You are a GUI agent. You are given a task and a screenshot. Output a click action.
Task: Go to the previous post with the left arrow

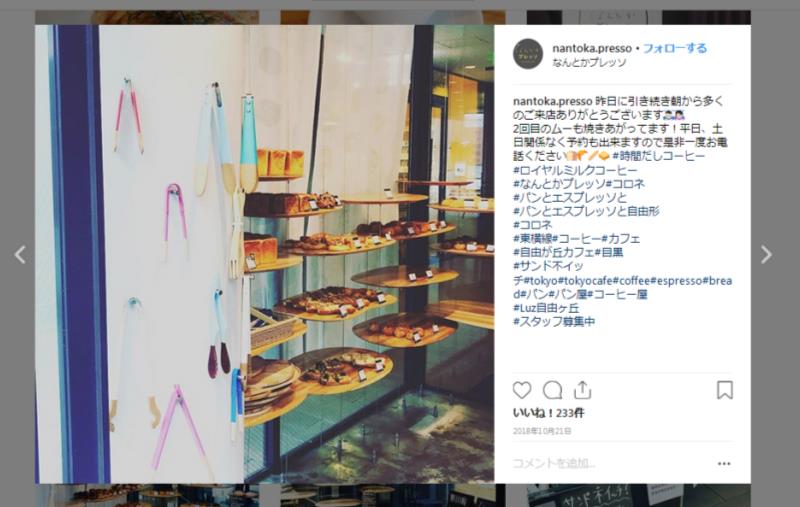20,255
